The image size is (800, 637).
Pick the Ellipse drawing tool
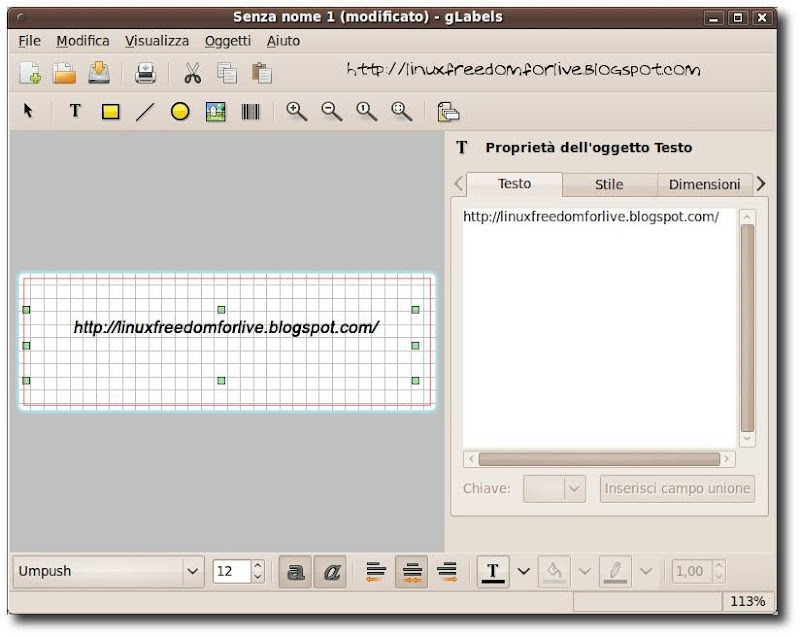pyautogui.click(x=180, y=112)
